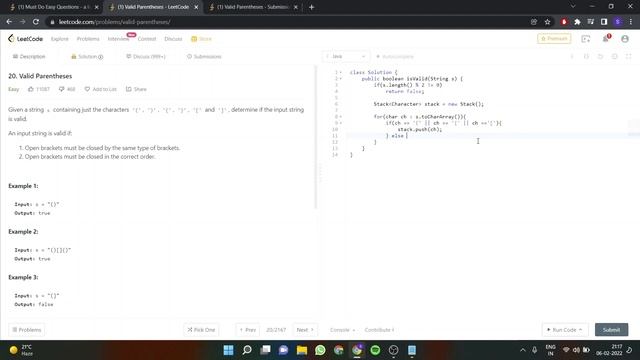Open the Chrome three-dot menu
Image resolution: width=640 pixels, height=360 pixels.
tap(631, 22)
